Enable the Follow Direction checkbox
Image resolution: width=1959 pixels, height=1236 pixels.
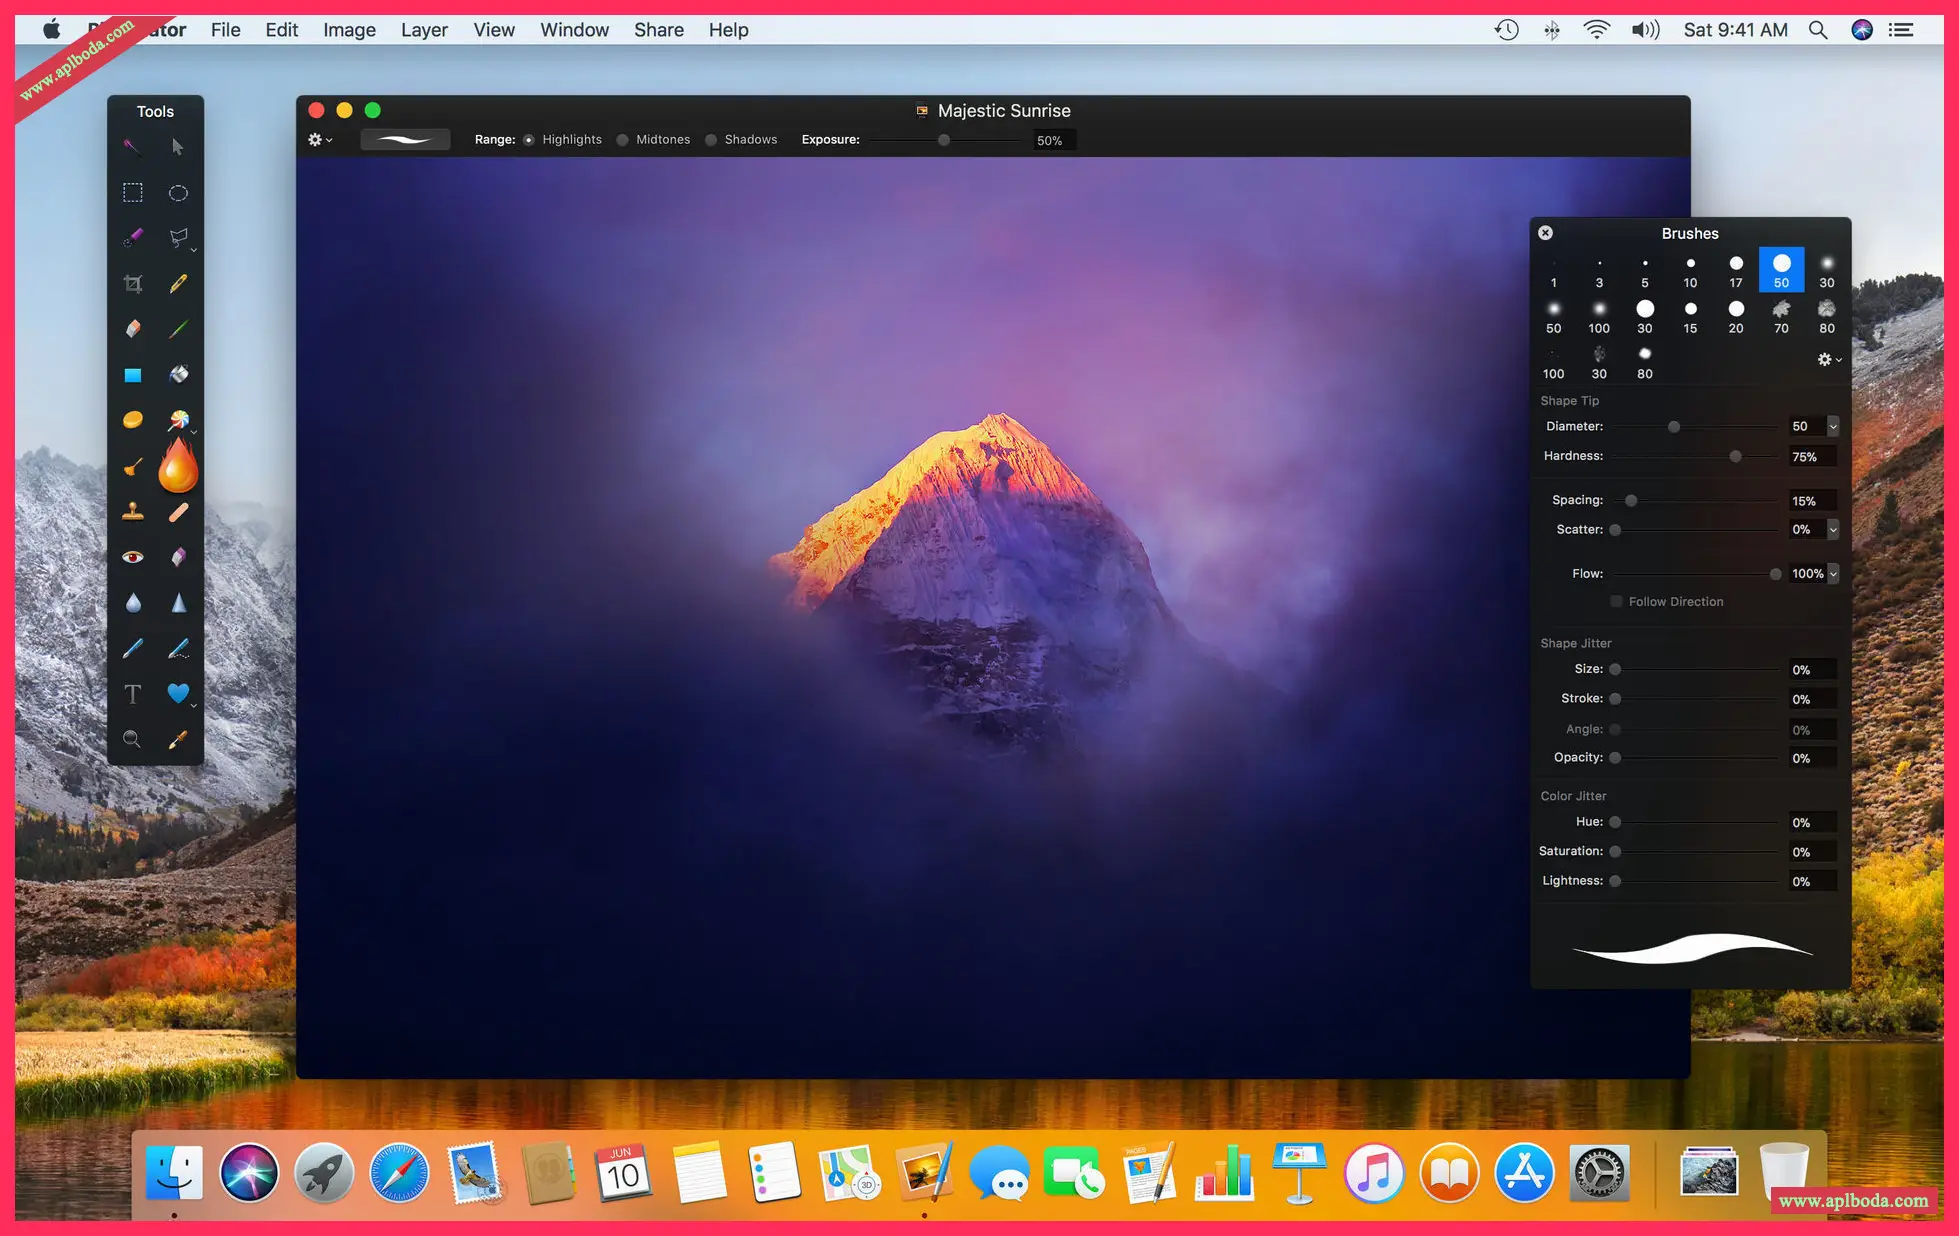point(1616,601)
